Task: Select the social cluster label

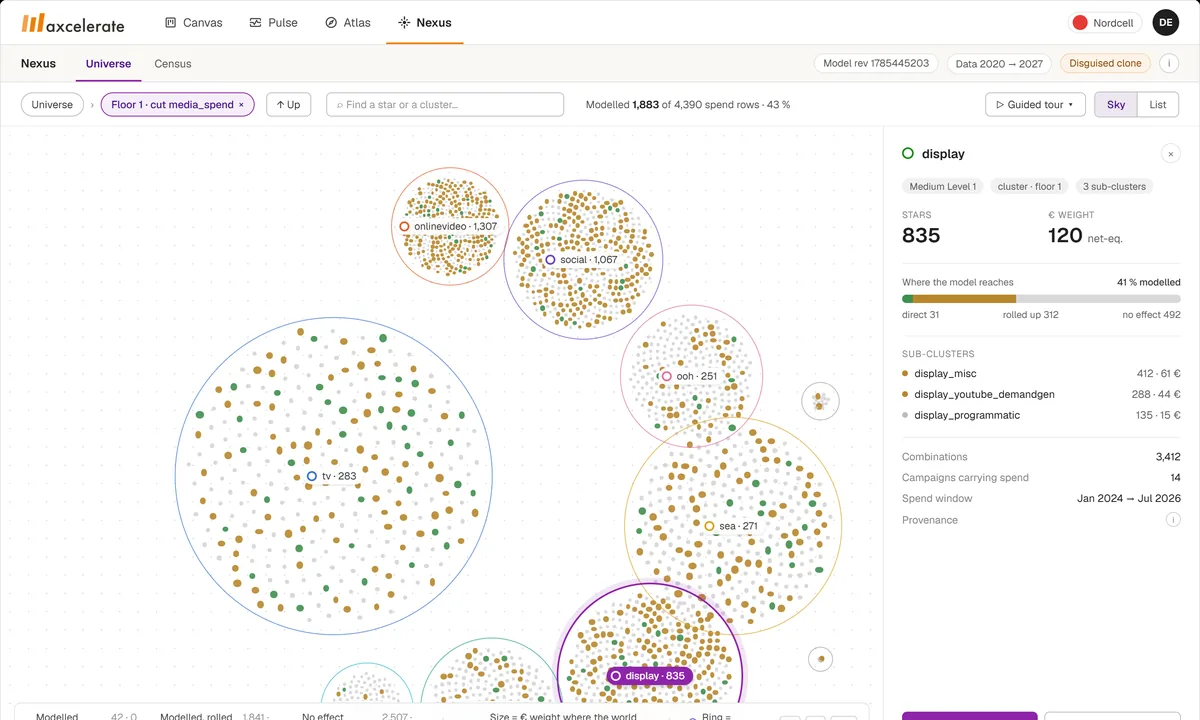Action: click(x=580, y=260)
